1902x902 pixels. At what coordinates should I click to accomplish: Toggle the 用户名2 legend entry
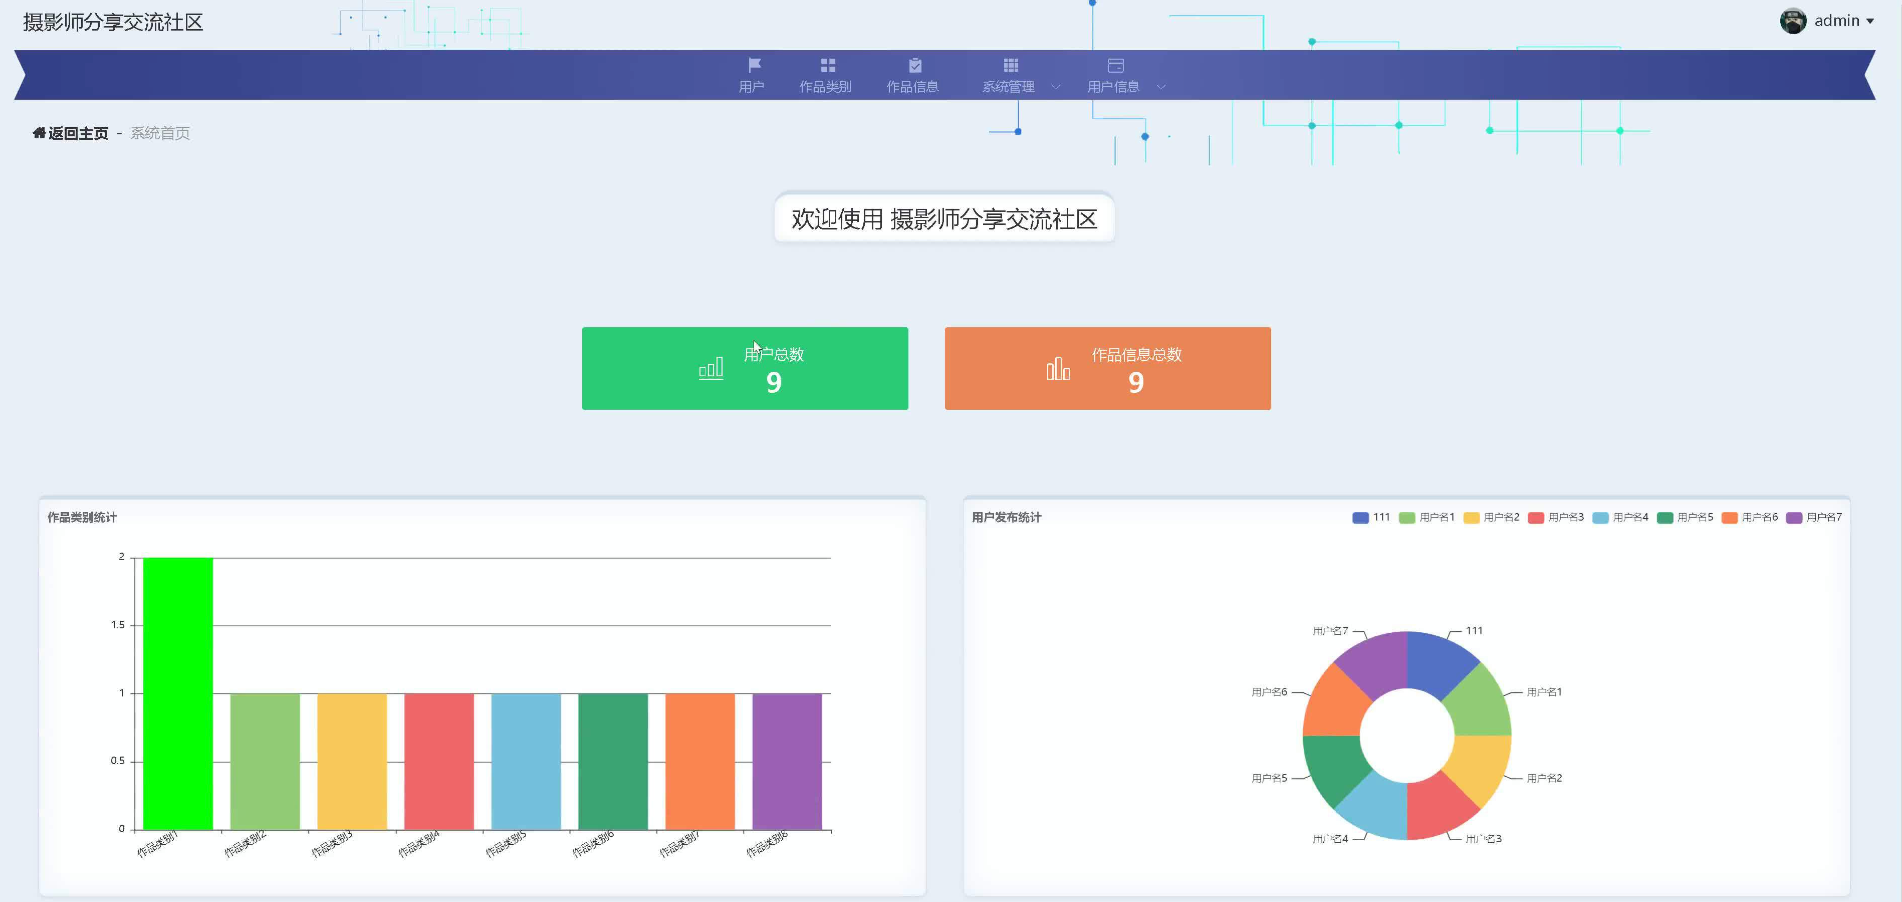click(1491, 517)
